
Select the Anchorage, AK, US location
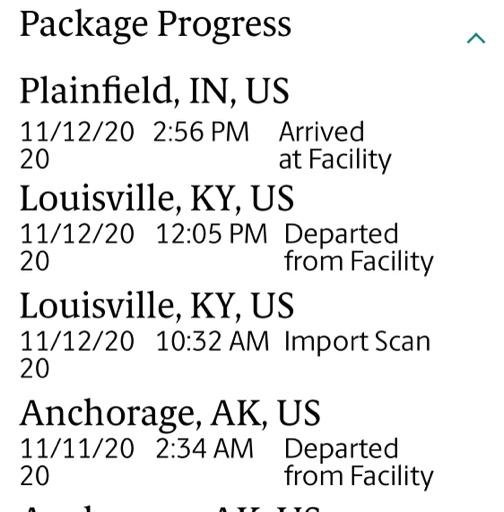coord(170,414)
